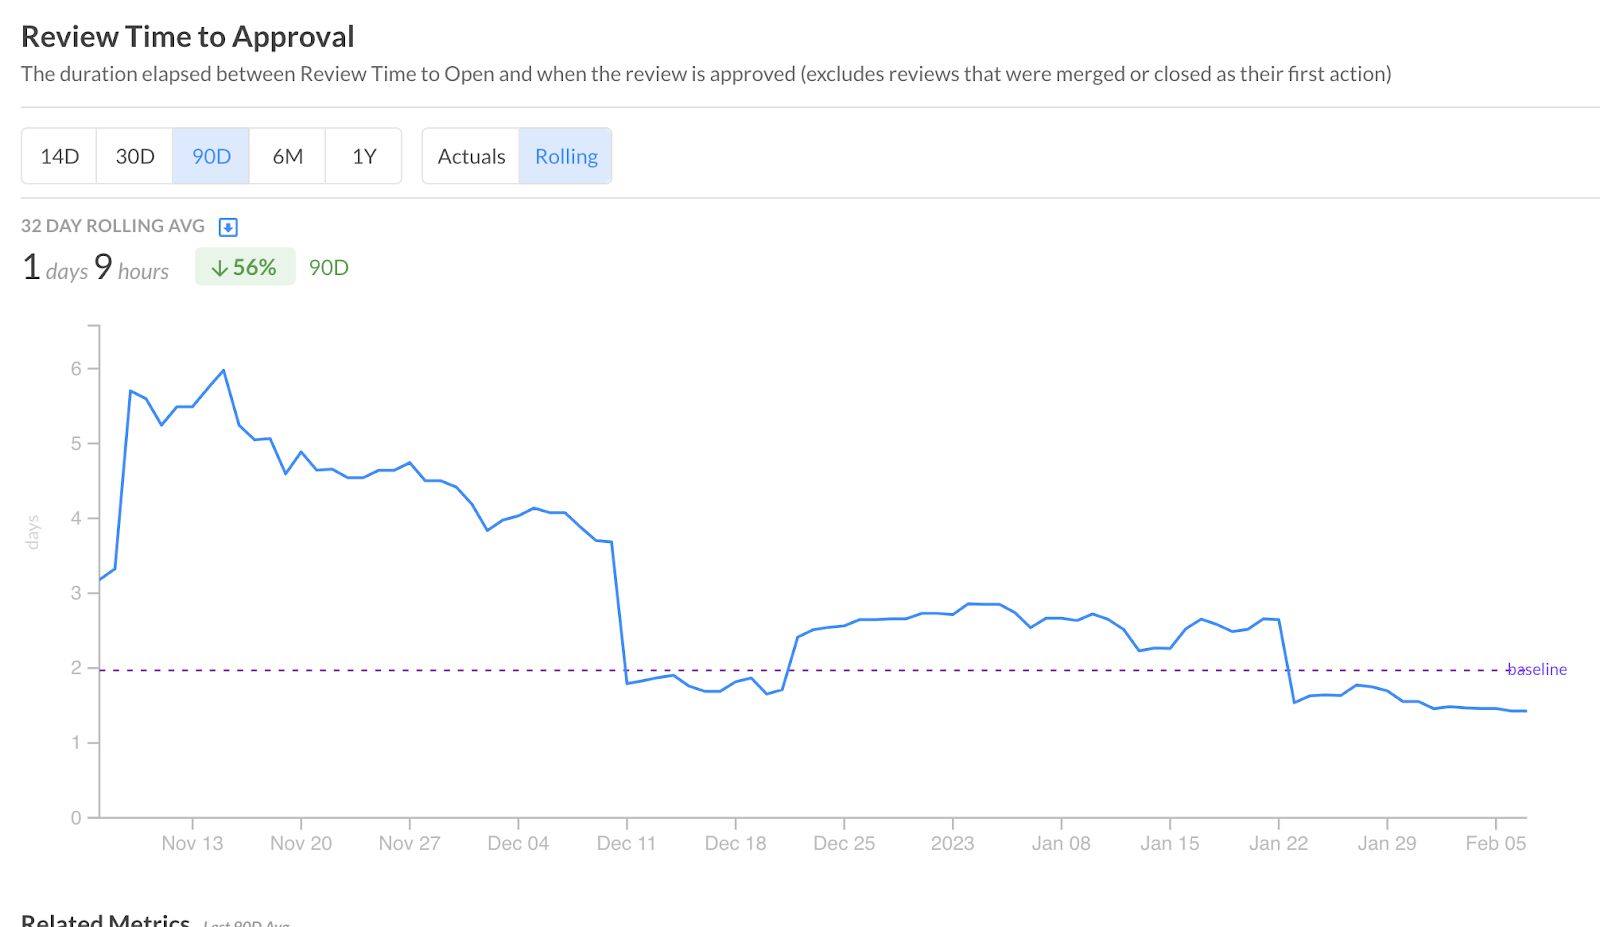Image resolution: width=1600 pixels, height=927 pixels.
Task: Select the 14D time range
Action: [59, 156]
